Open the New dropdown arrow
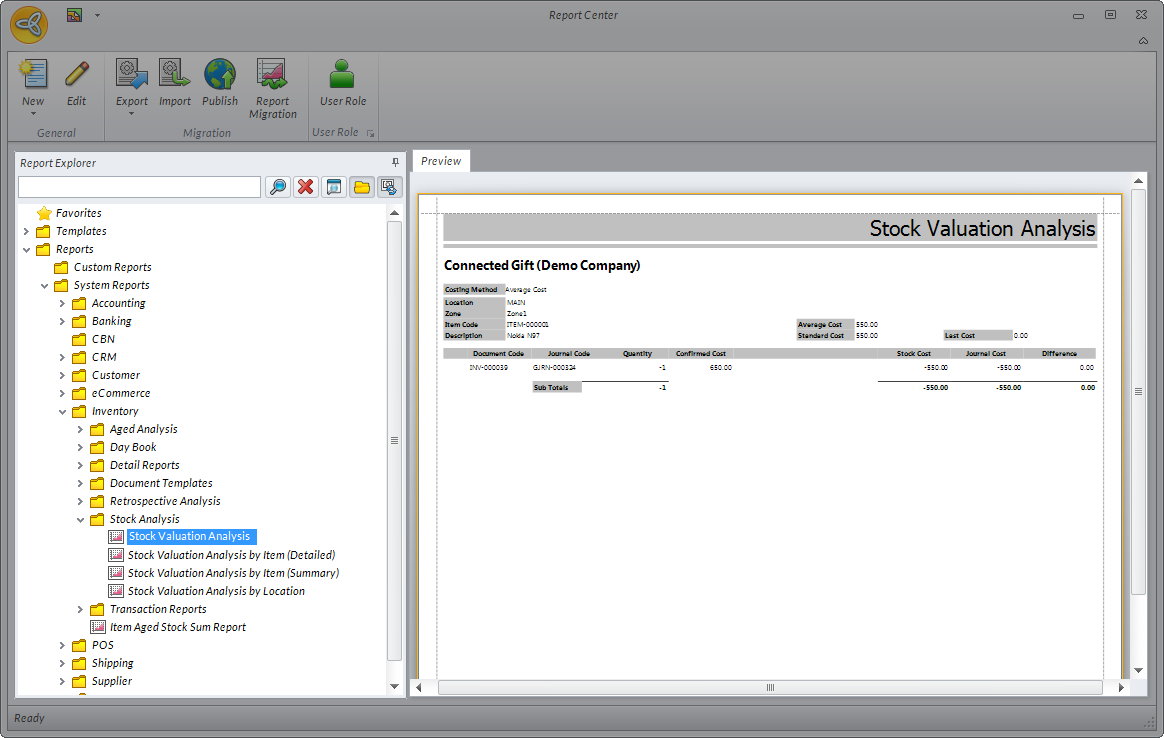The width and height of the screenshot is (1164, 738). click(33, 114)
